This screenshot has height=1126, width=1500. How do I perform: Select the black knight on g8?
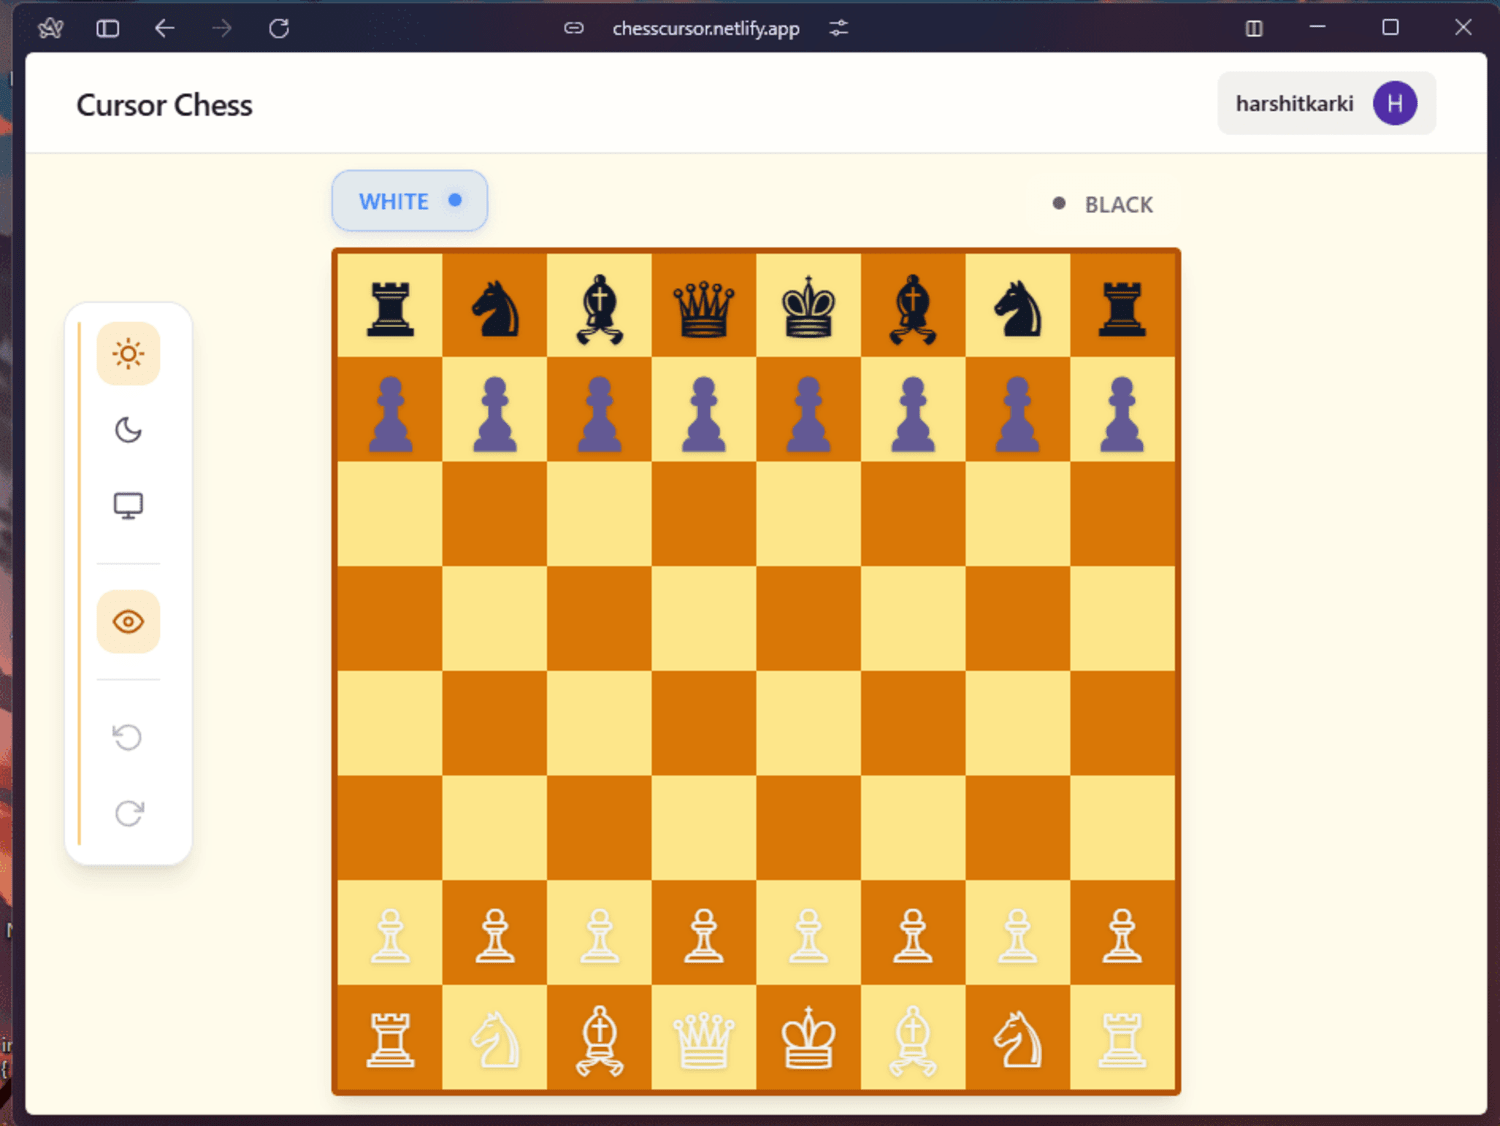pos(1018,305)
